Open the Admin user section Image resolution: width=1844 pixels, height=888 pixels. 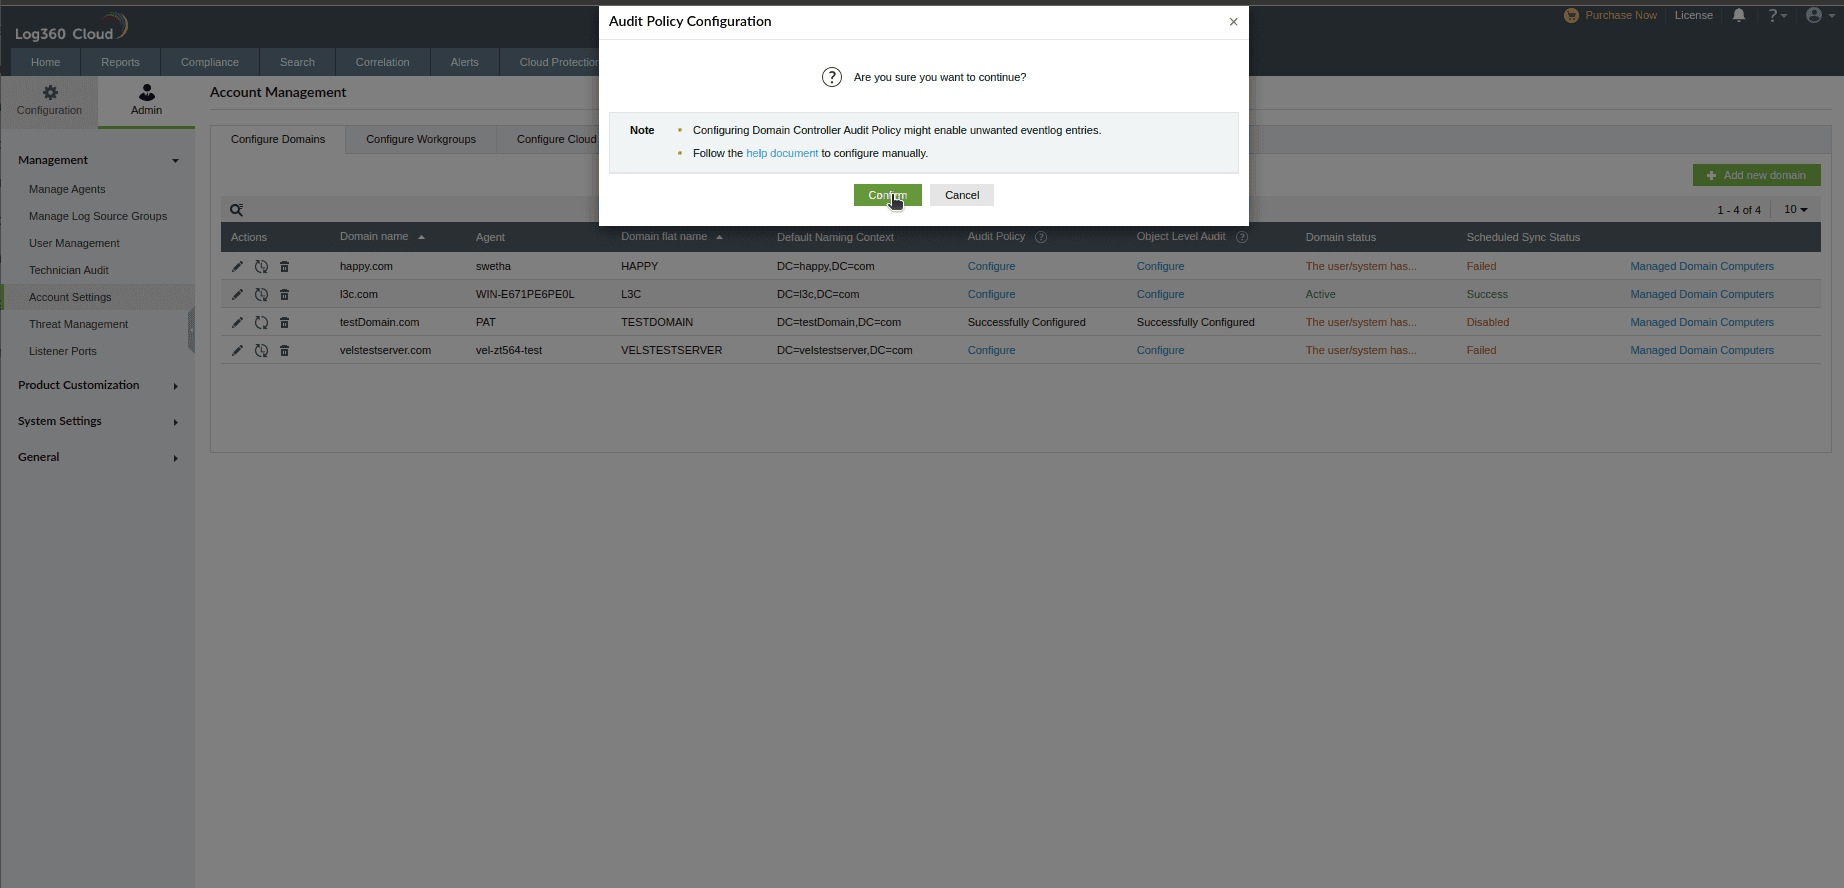(x=146, y=101)
